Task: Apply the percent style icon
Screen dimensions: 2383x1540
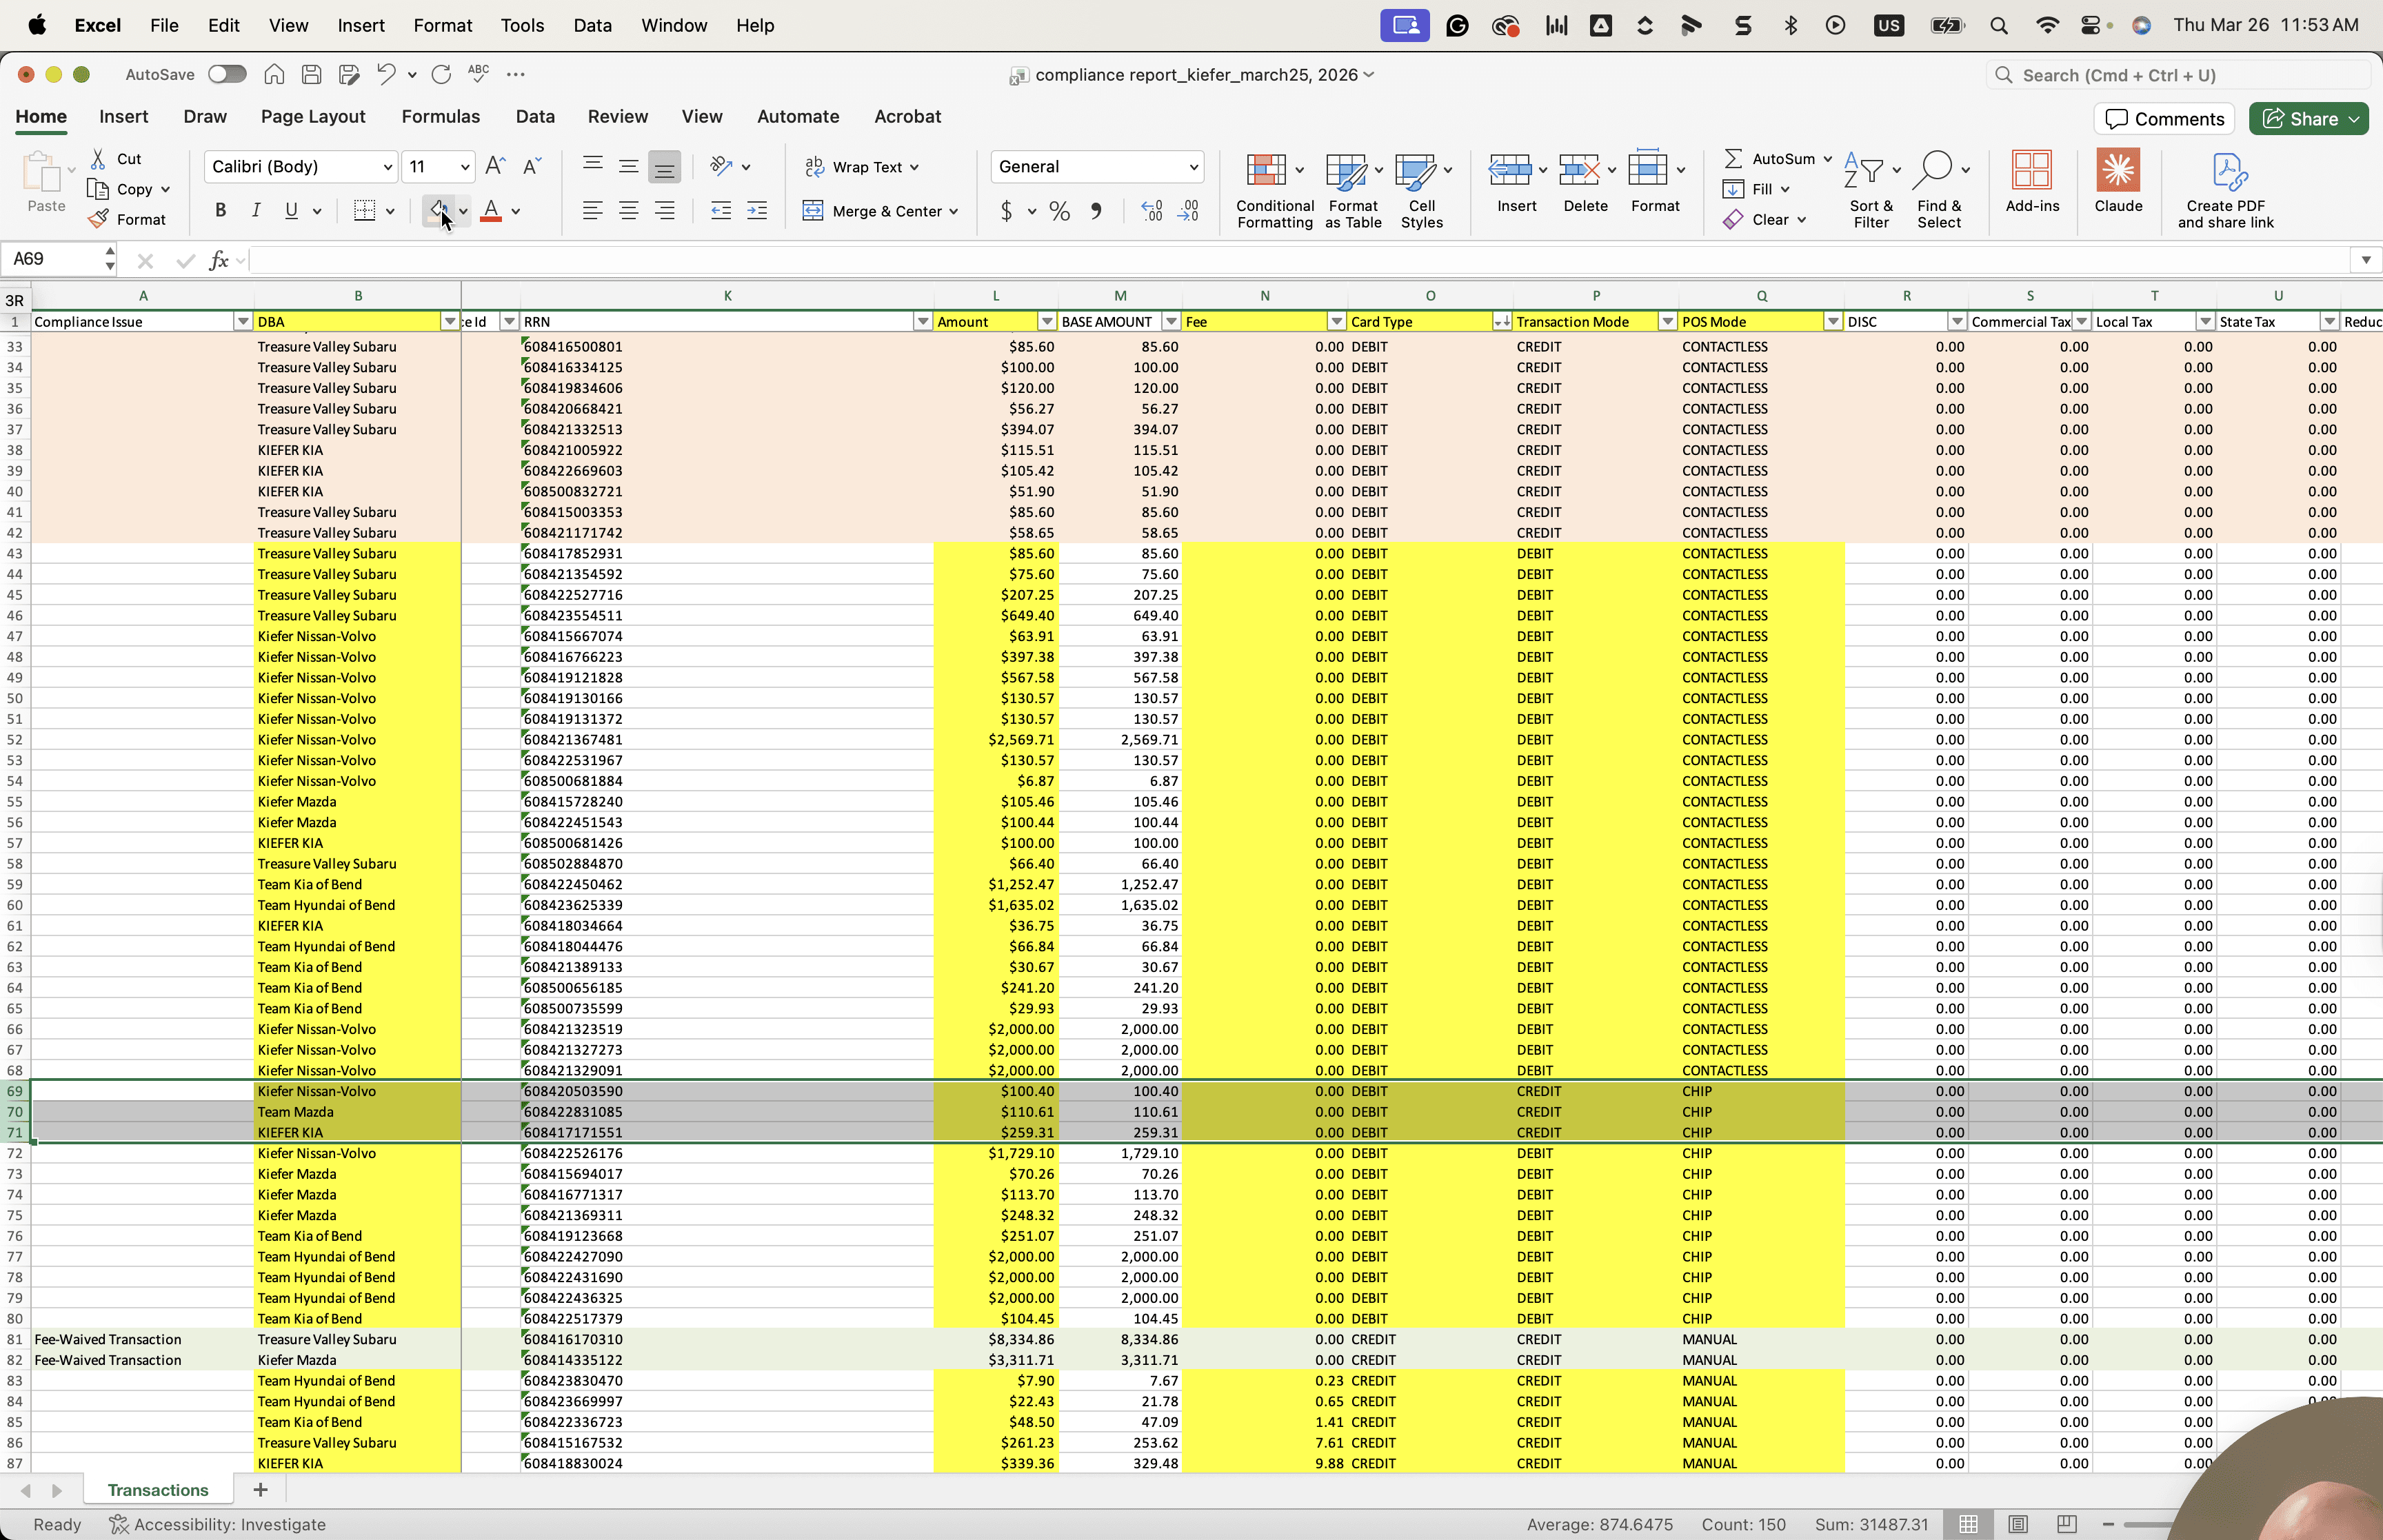Action: [x=1059, y=211]
